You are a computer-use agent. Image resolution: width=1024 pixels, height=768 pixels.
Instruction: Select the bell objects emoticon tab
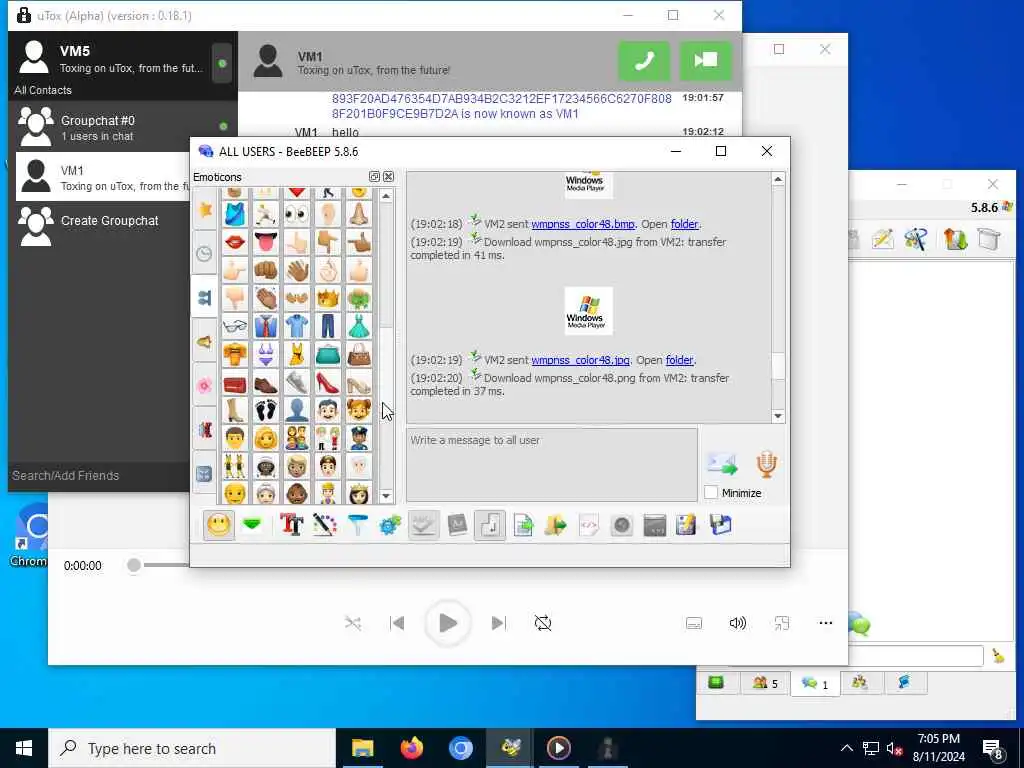point(204,342)
